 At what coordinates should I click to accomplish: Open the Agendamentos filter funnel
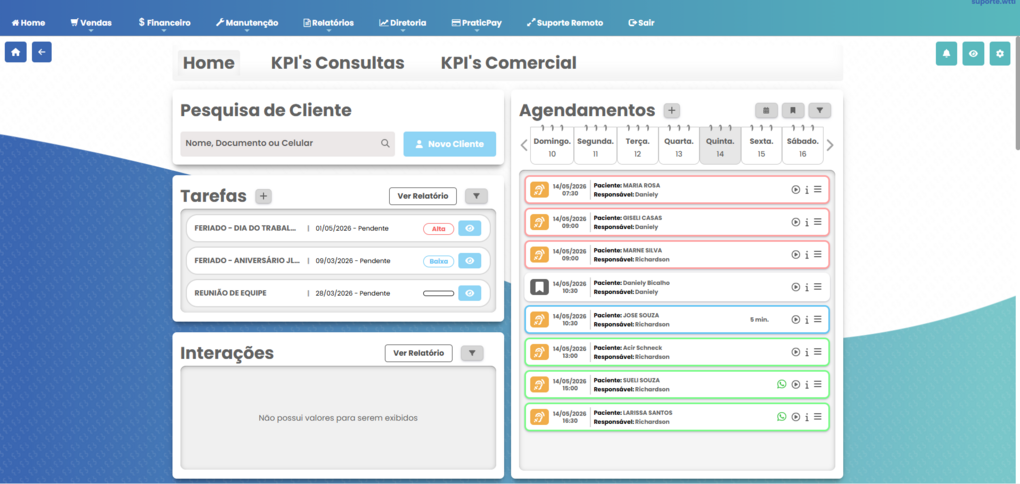click(x=820, y=110)
